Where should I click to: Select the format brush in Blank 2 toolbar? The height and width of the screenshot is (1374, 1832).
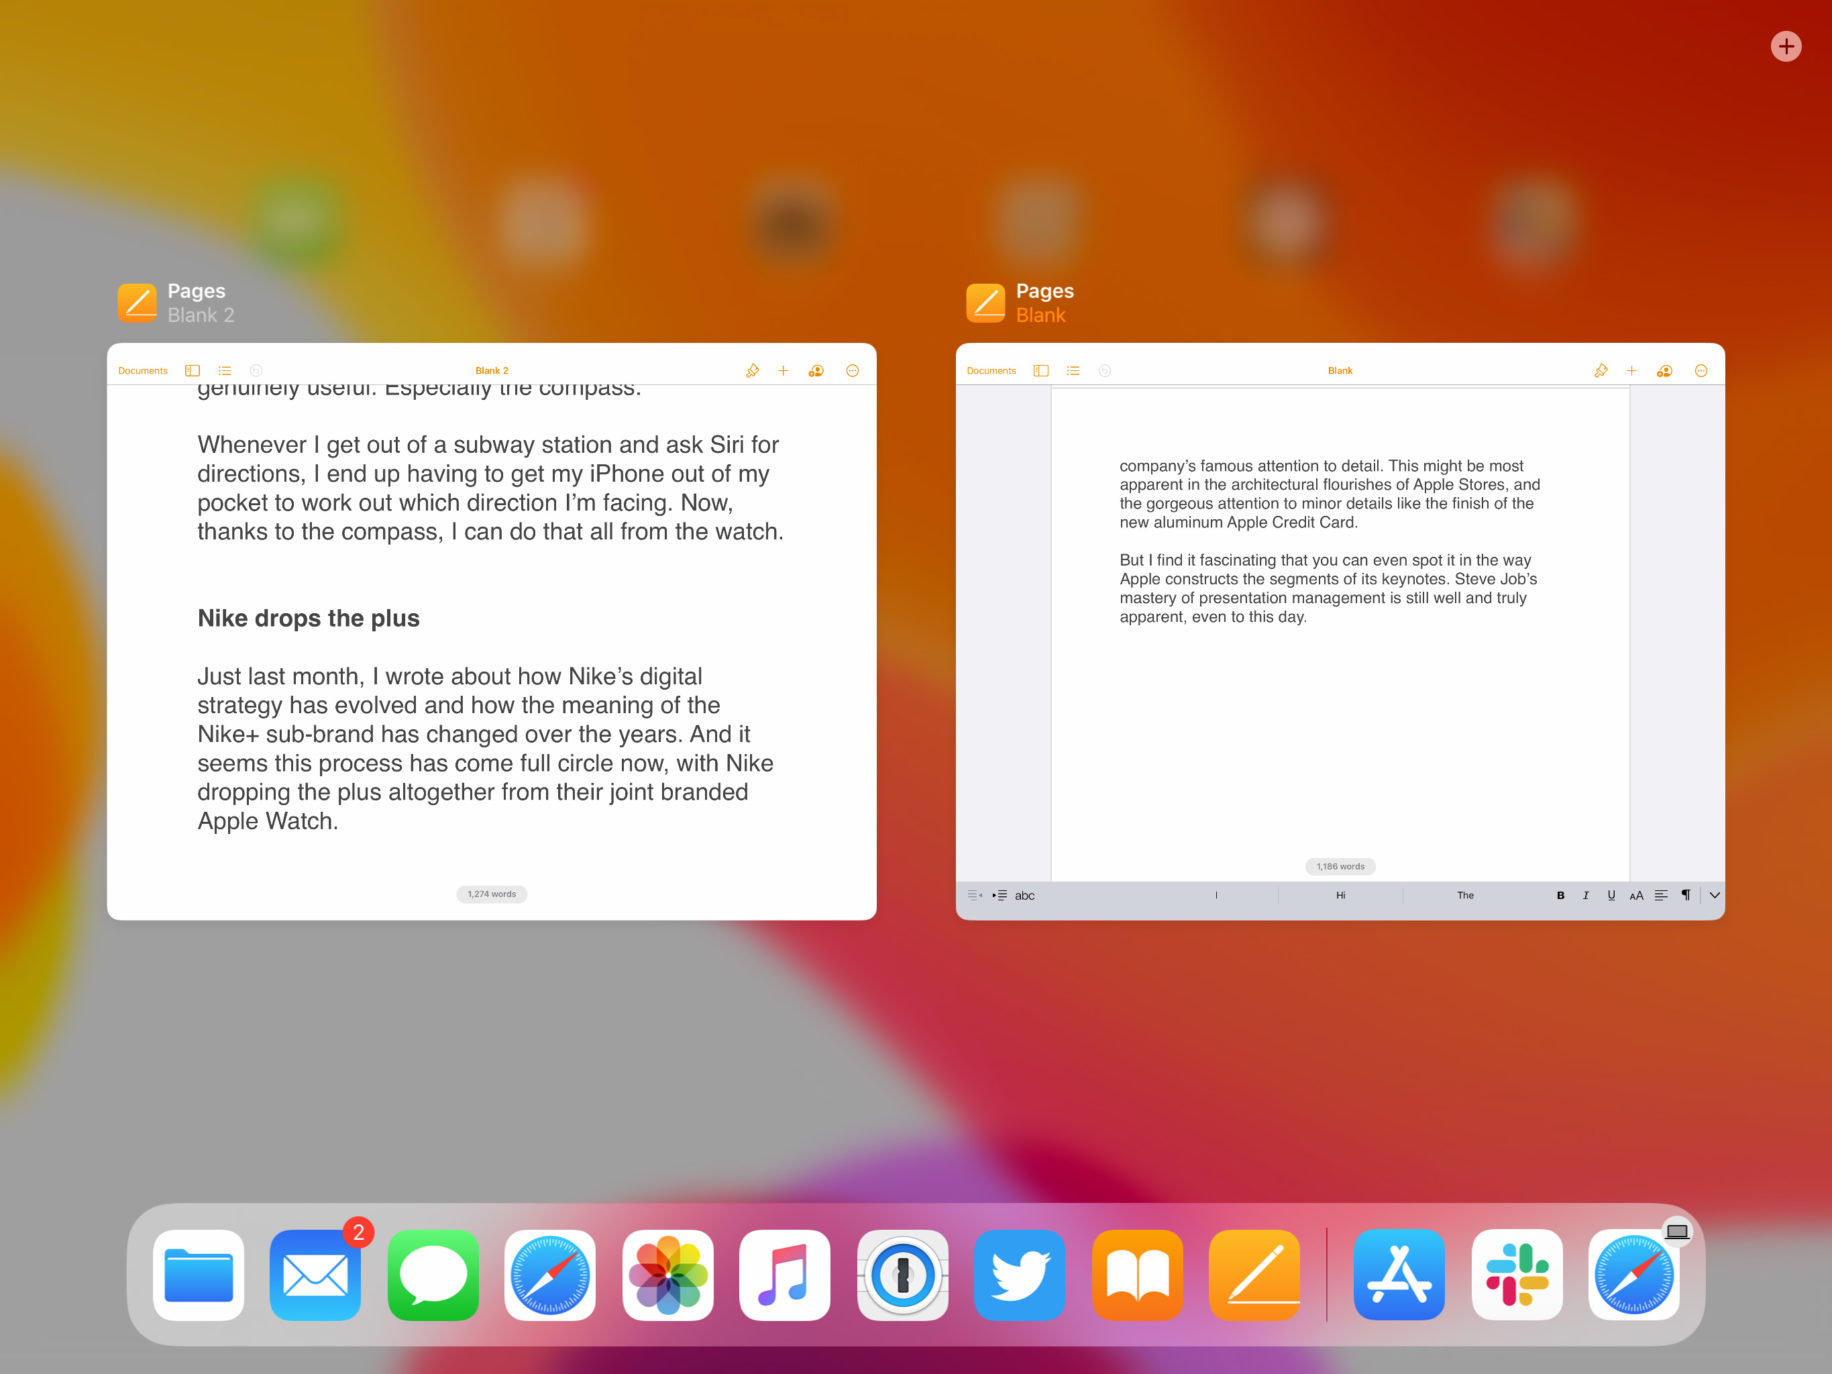point(752,370)
